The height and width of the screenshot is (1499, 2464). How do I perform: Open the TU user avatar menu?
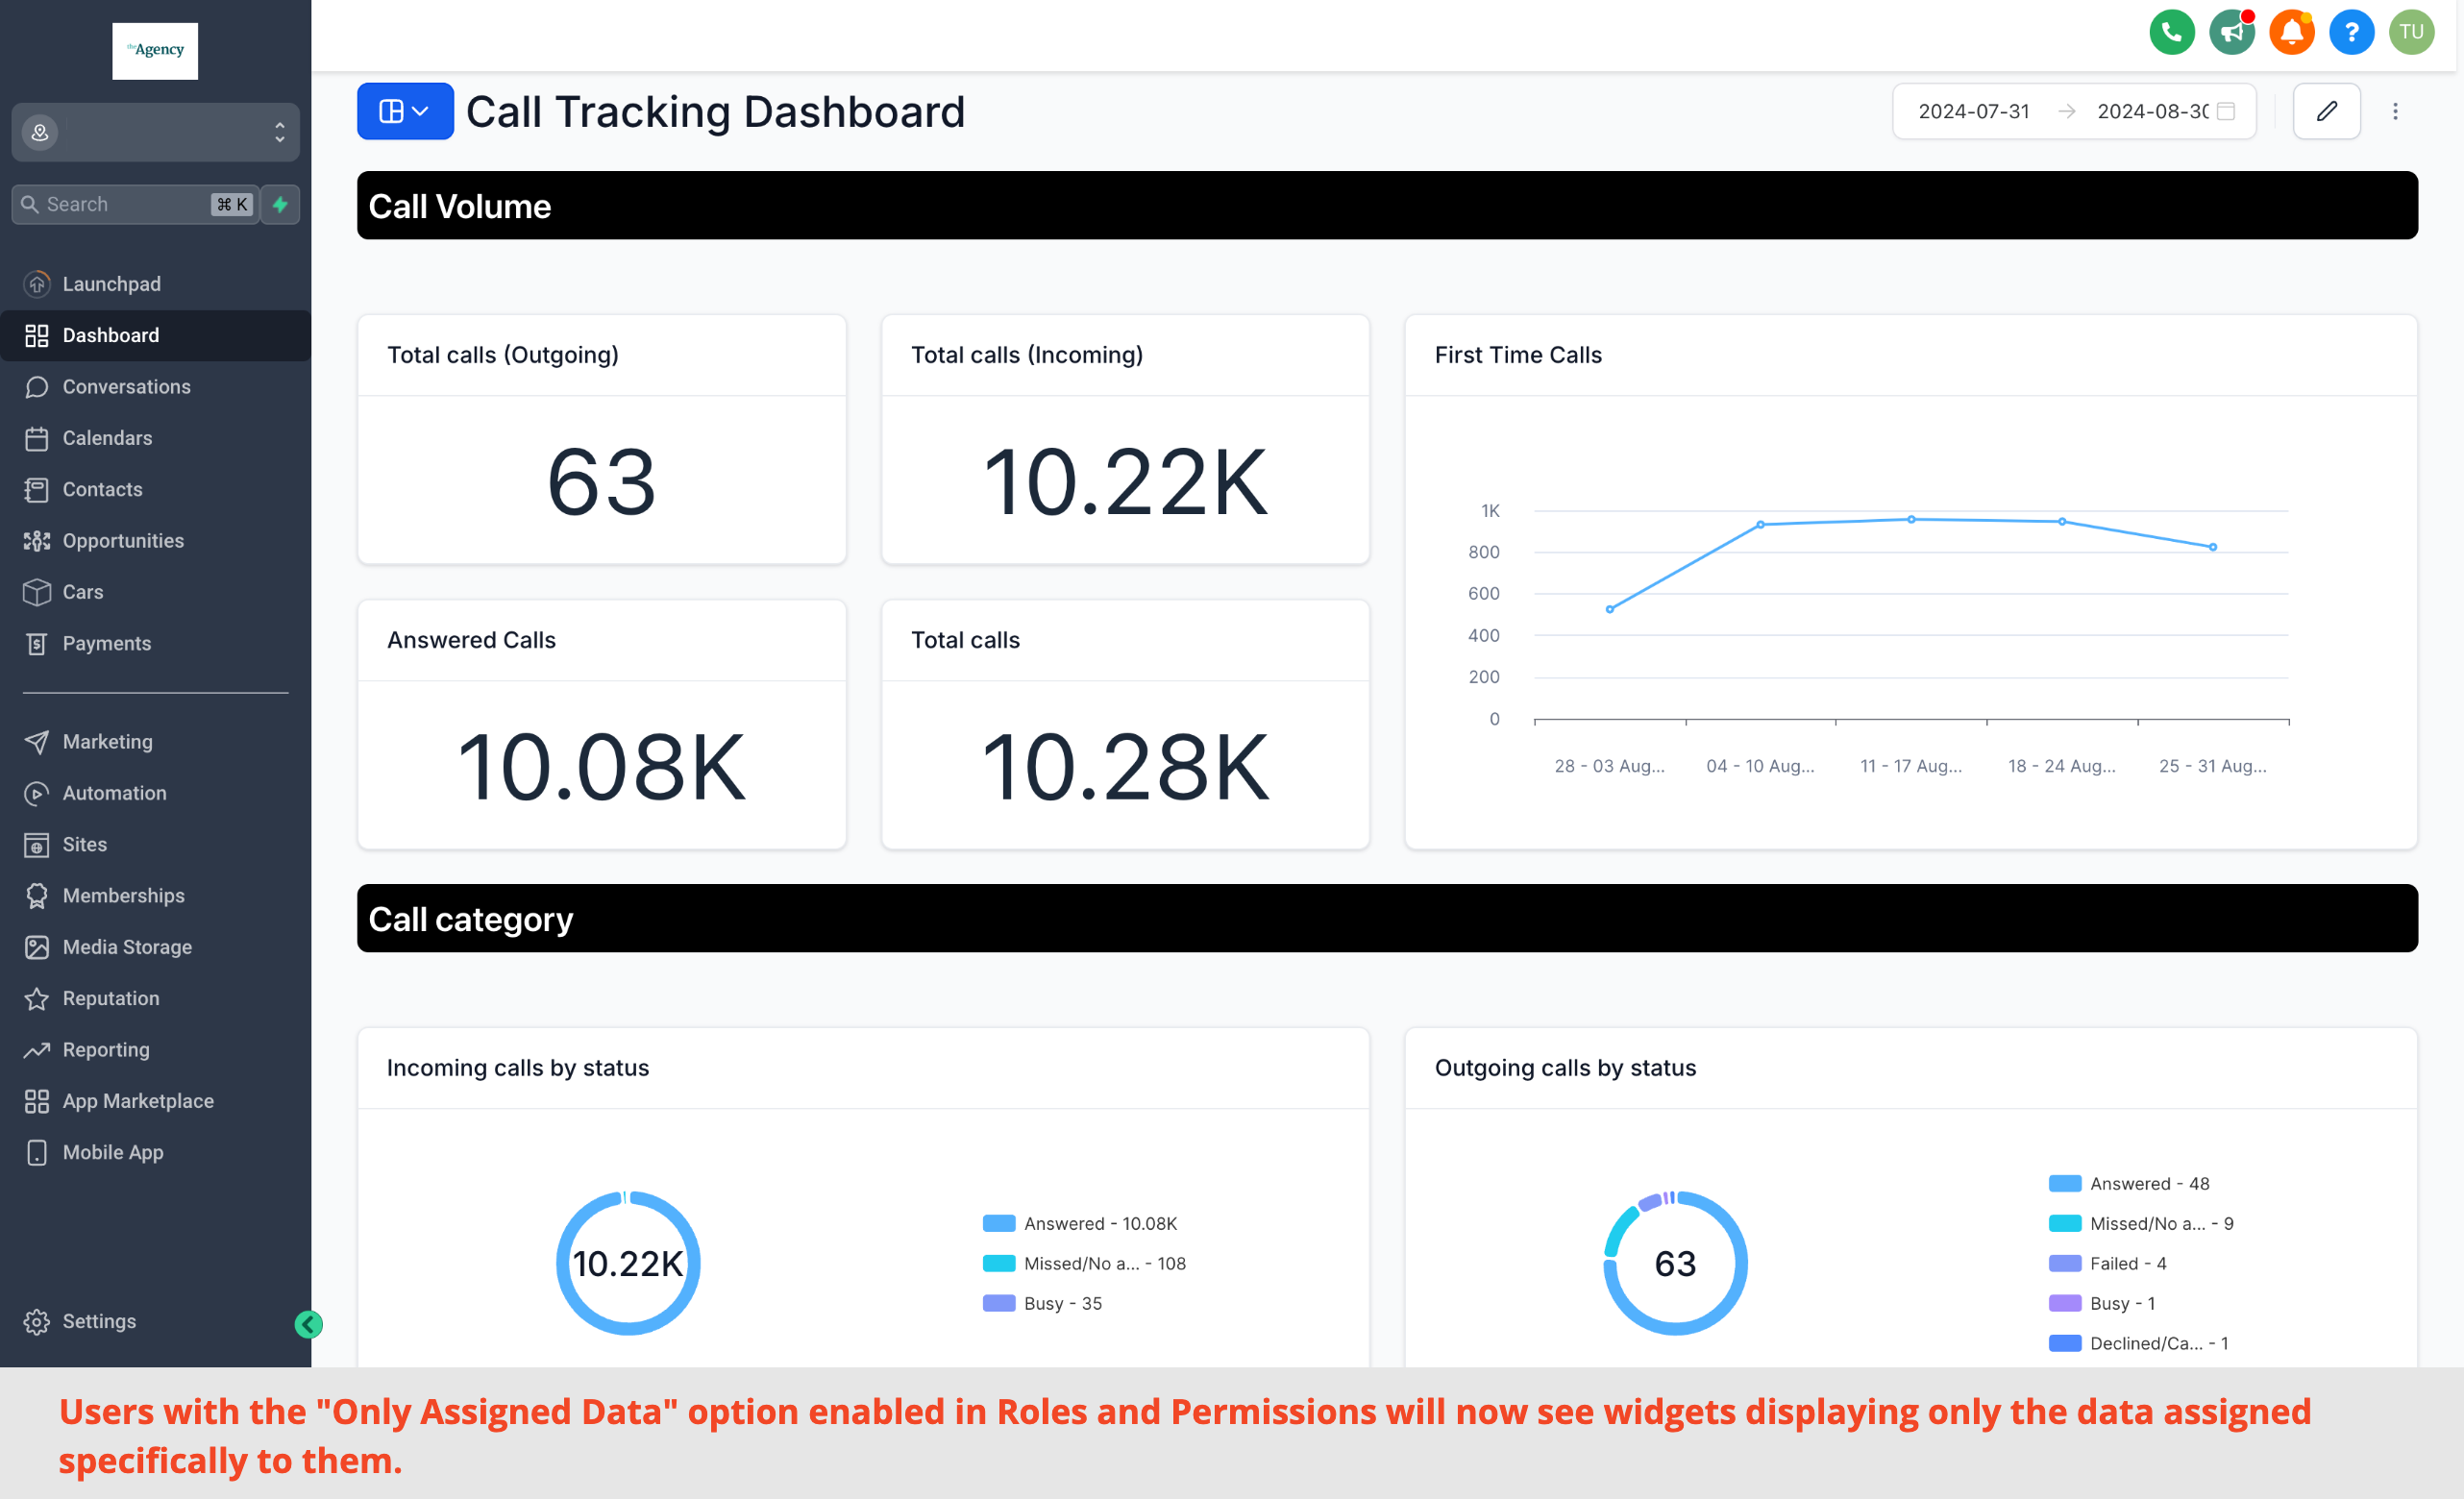click(2411, 32)
